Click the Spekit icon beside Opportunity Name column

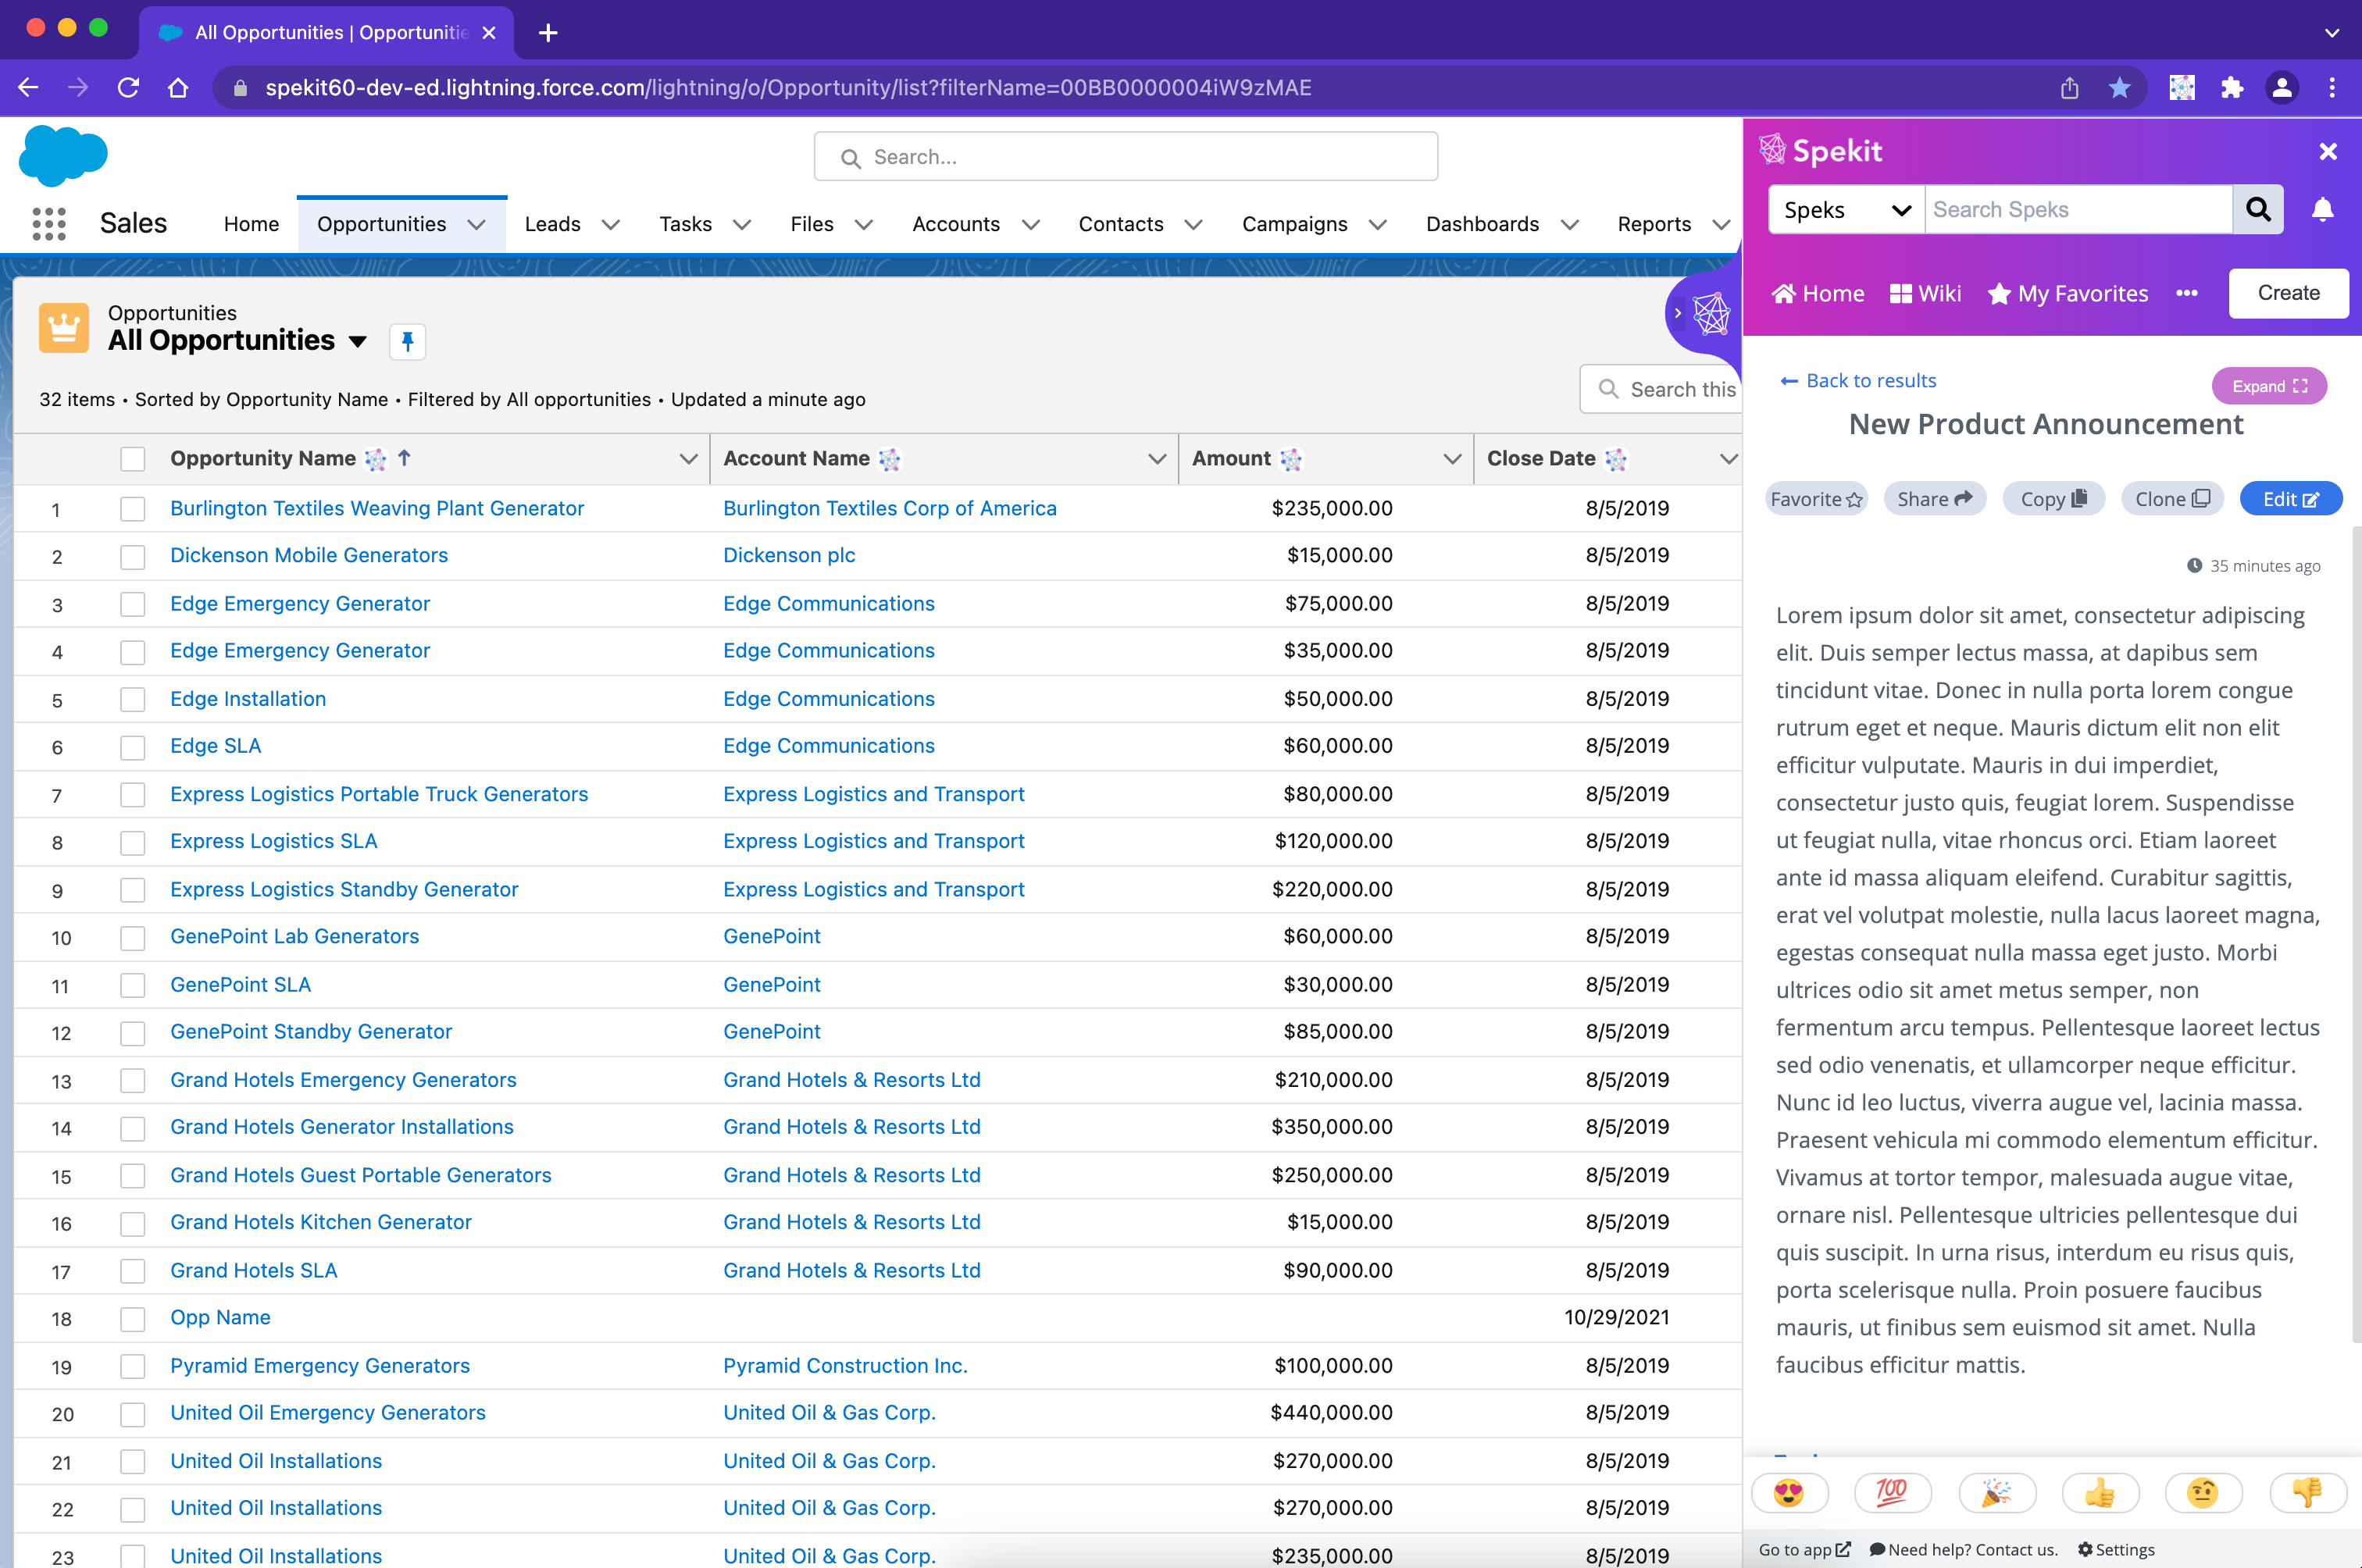(x=375, y=459)
